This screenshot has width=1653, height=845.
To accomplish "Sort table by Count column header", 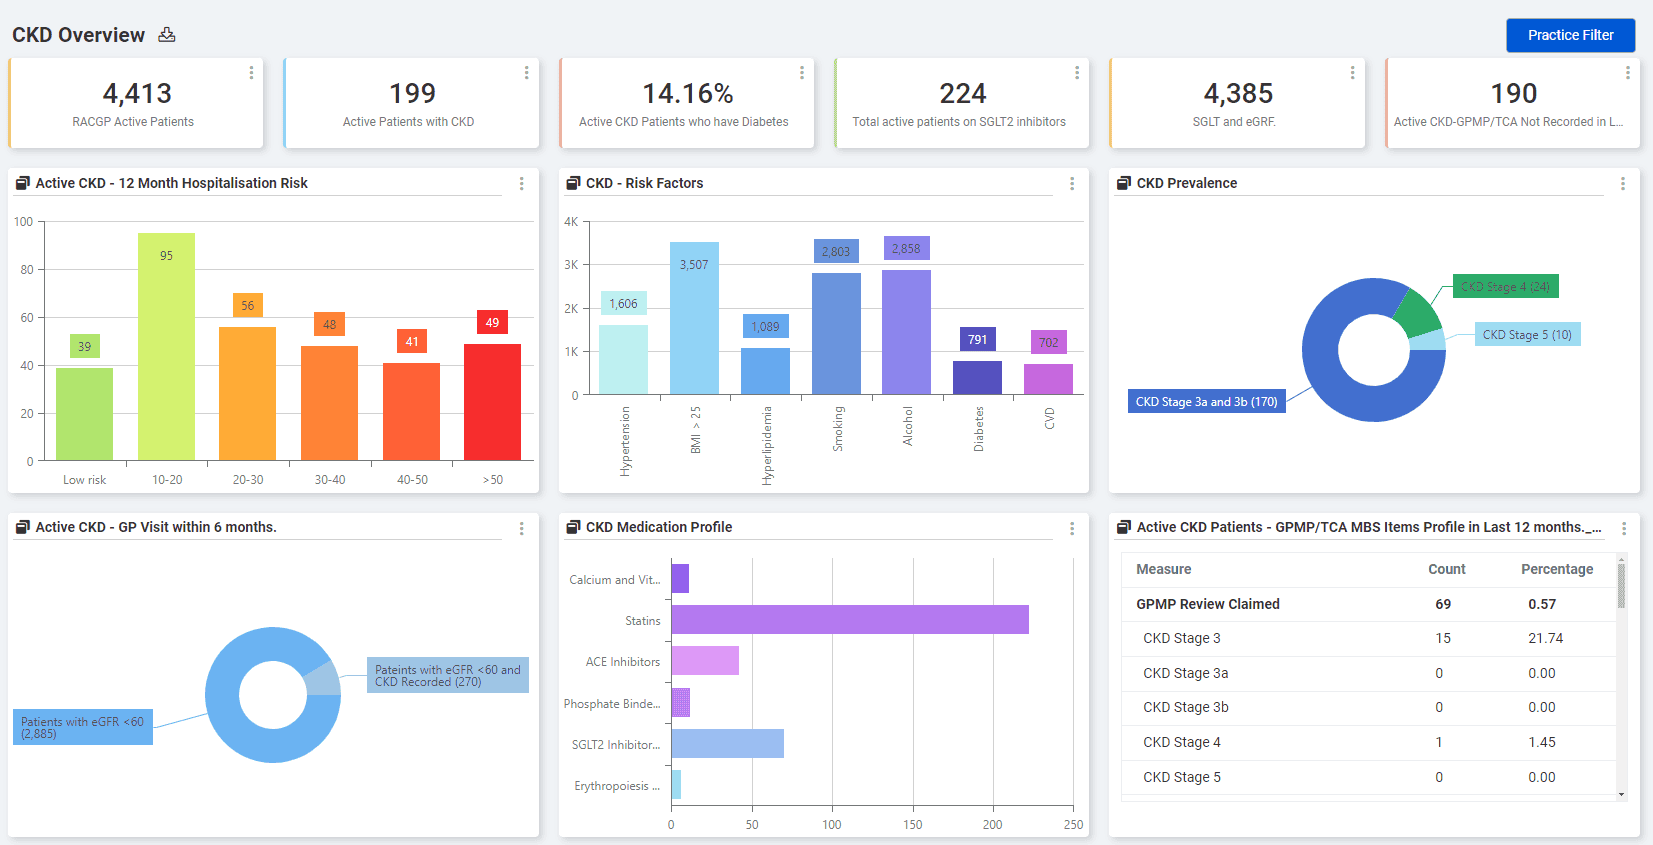I will 1446,569.
